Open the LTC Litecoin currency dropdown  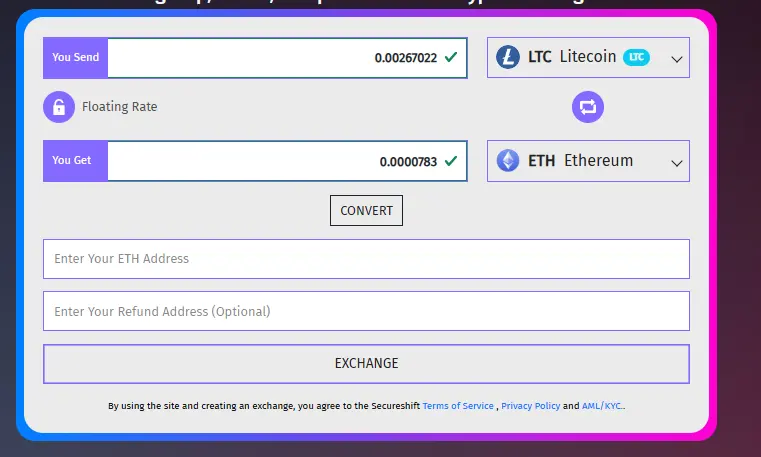tap(588, 57)
